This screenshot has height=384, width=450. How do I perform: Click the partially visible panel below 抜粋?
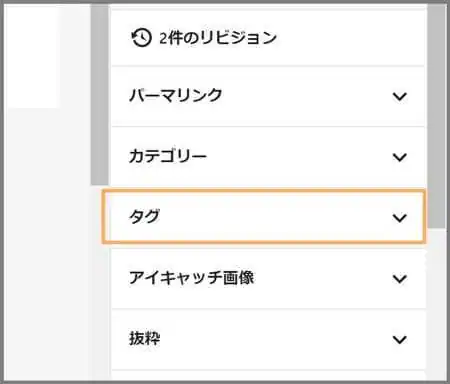click(x=268, y=375)
